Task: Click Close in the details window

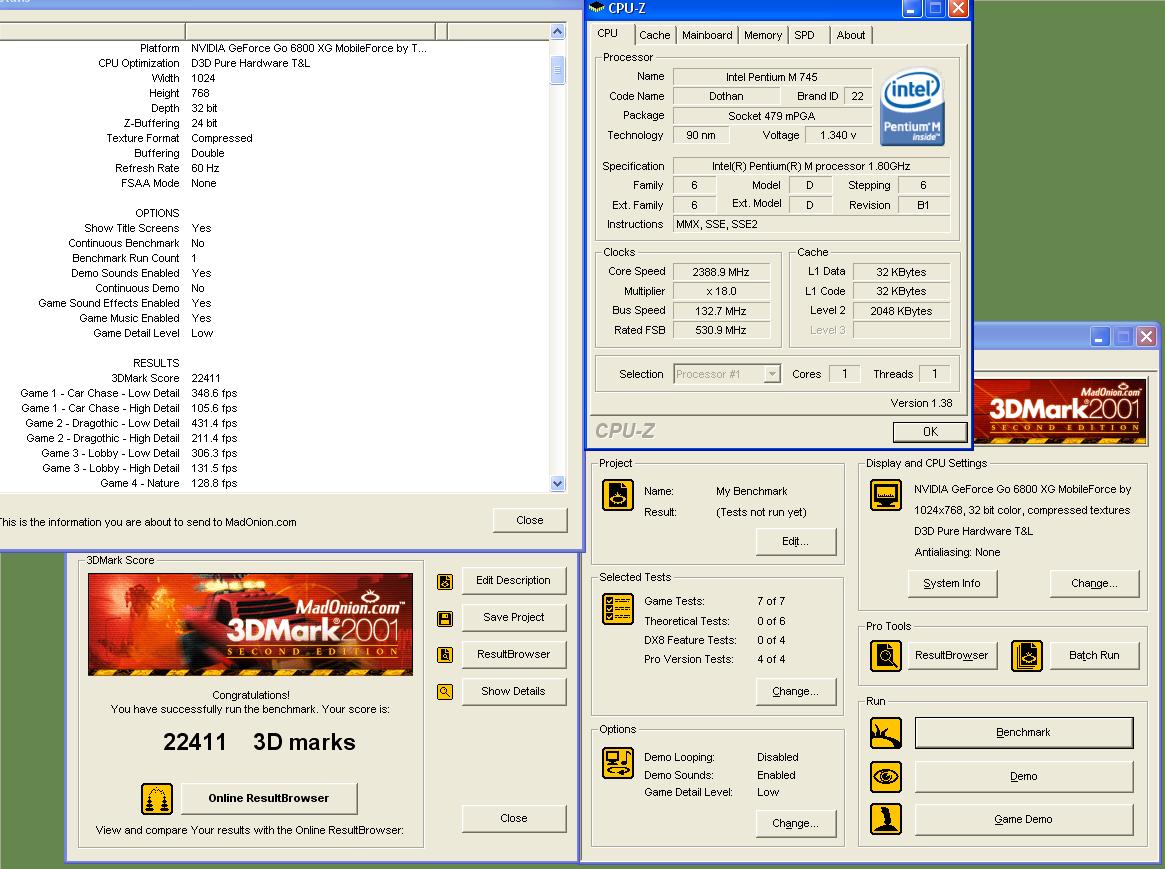Action: coord(530,520)
